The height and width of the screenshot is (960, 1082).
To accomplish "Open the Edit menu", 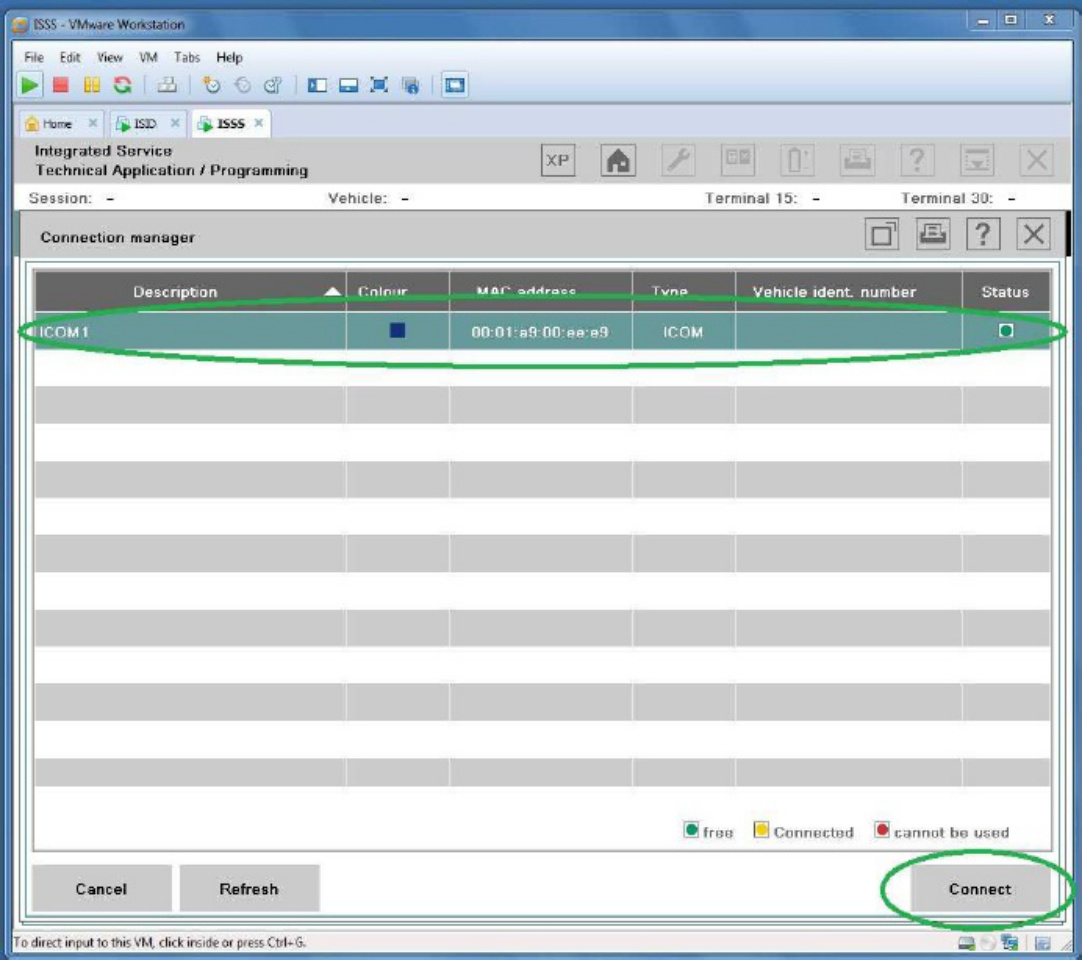I will [70, 57].
